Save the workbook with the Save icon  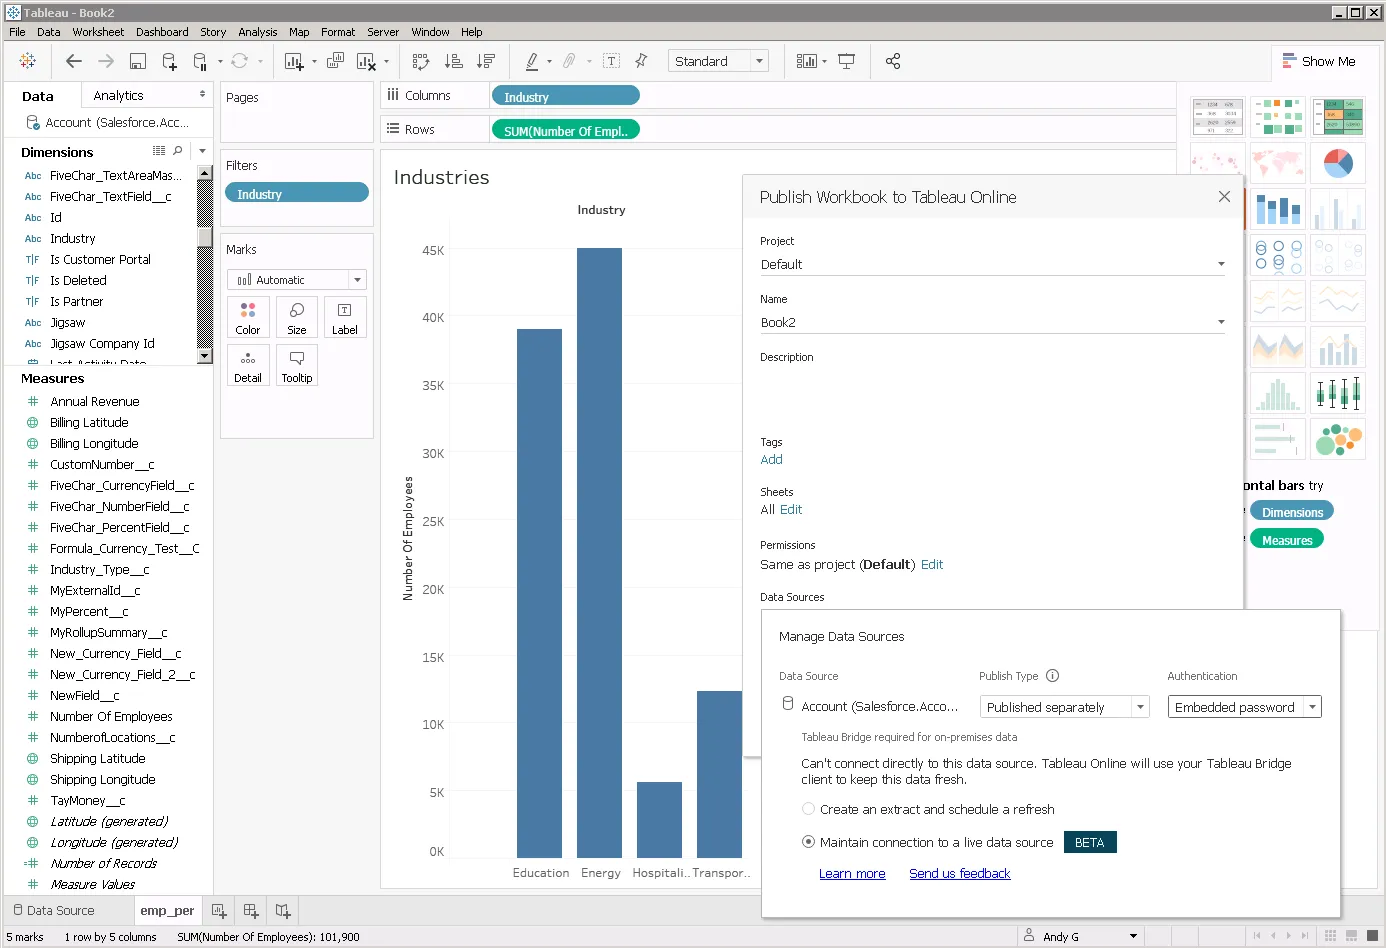[136, 61]
